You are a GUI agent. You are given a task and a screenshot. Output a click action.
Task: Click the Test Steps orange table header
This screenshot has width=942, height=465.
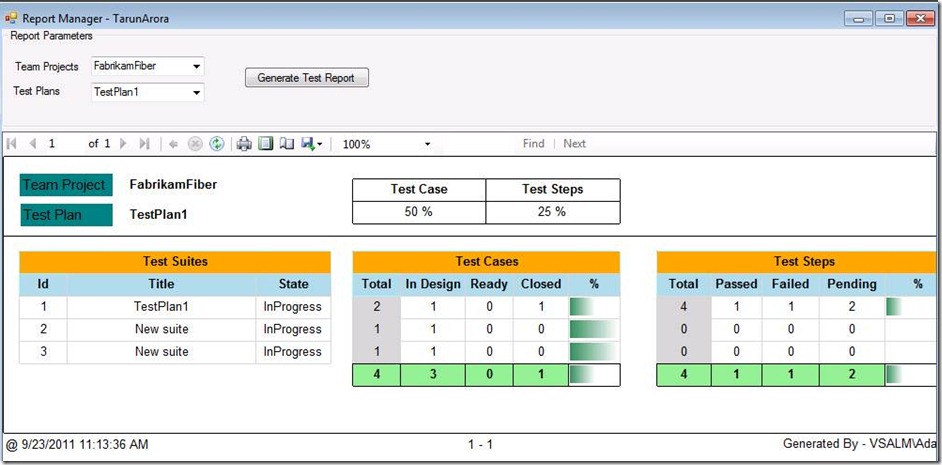799,262
